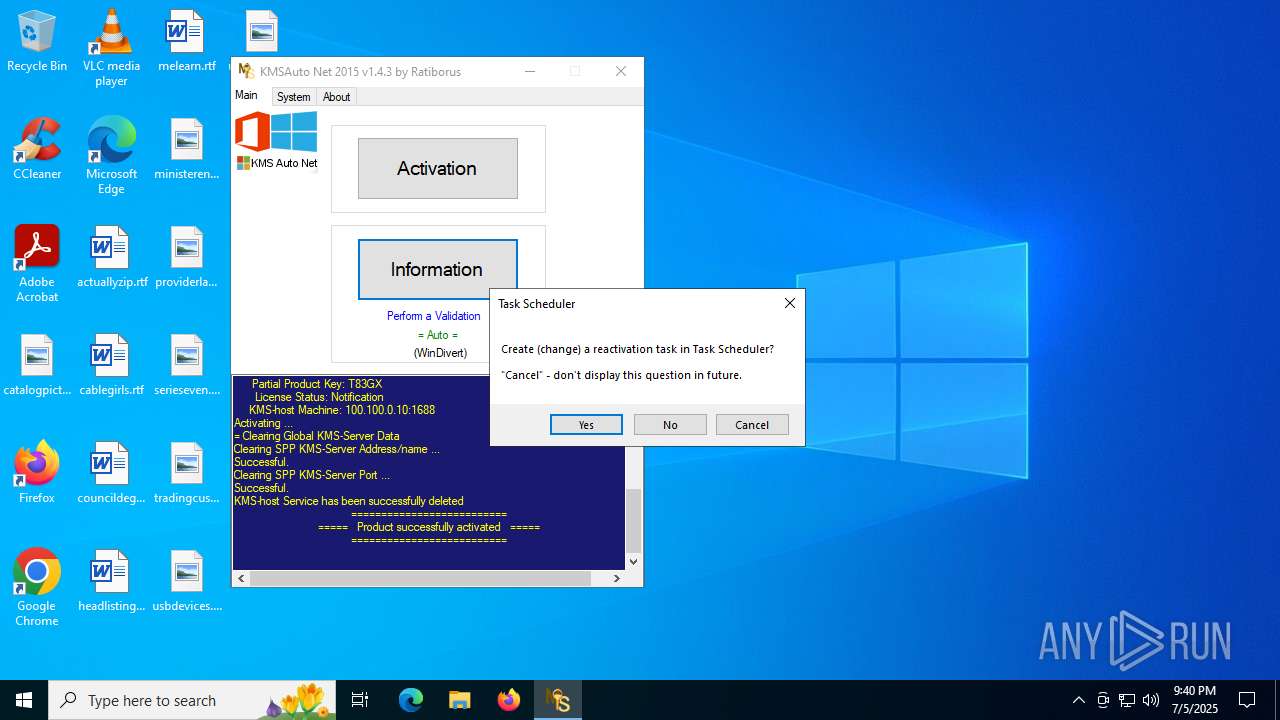Click the KMSAuto taskbar button
1280x720 pixels.
point(558,700)
